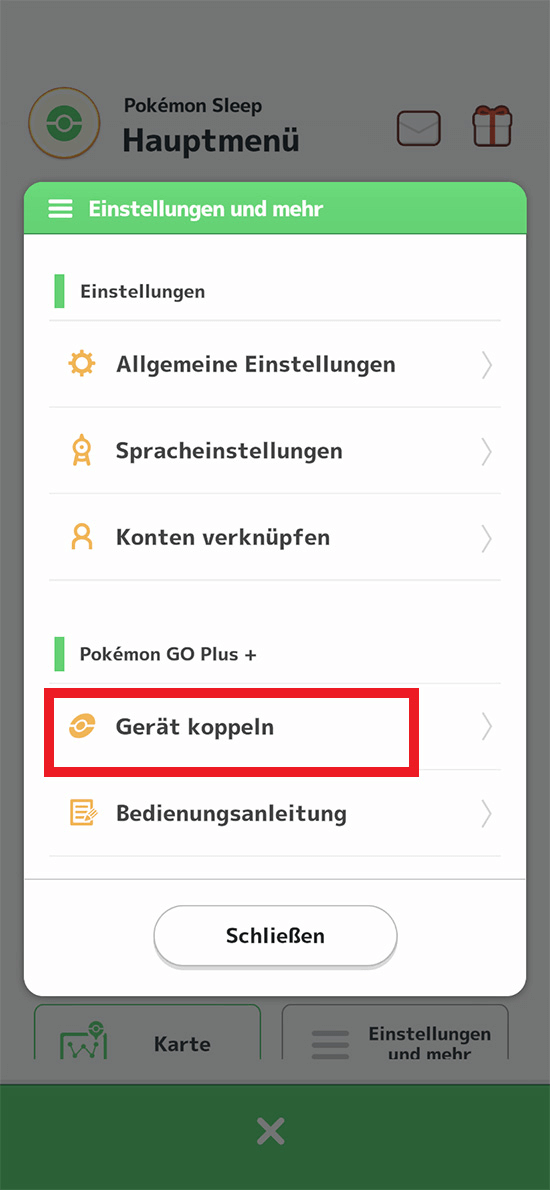The image size is (550, 1190).
Task: Click the Schließen button
Action: point(275,936)
